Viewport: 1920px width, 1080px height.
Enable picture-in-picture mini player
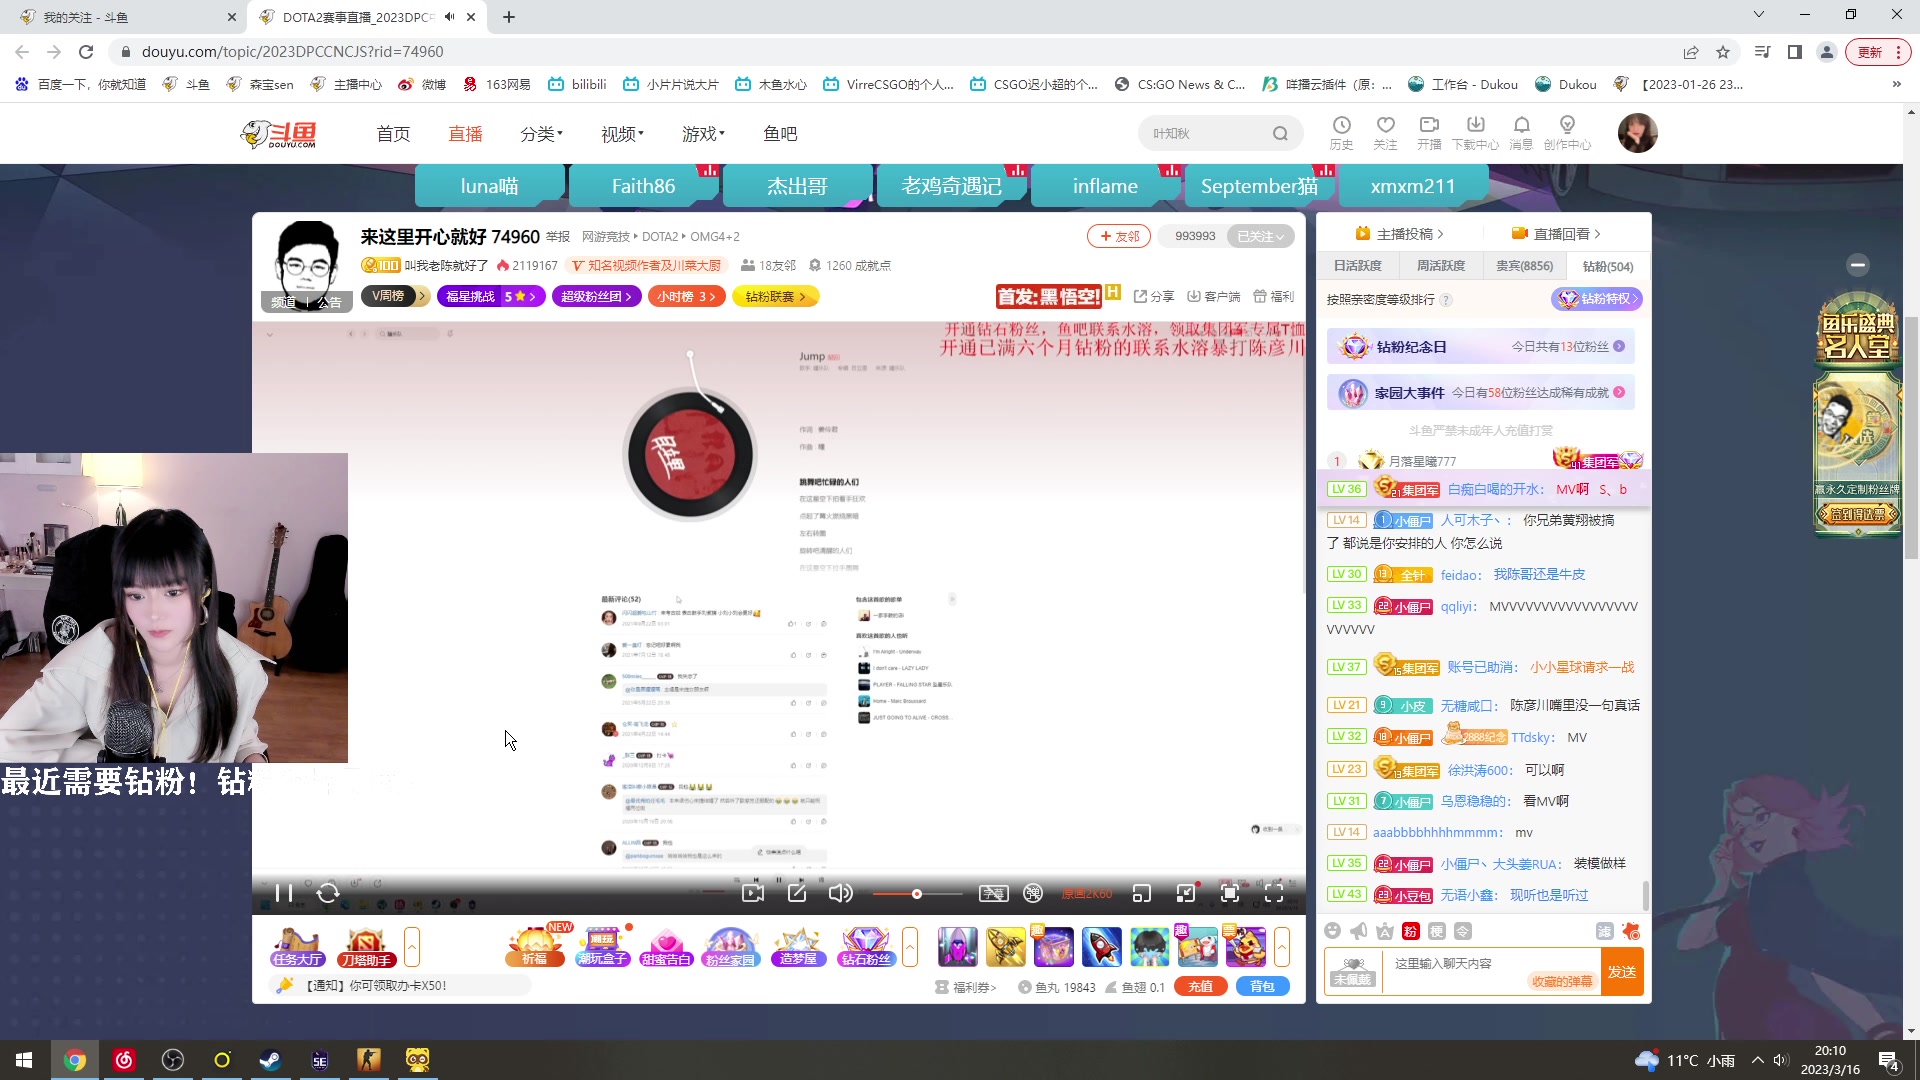coord(1141,893)
